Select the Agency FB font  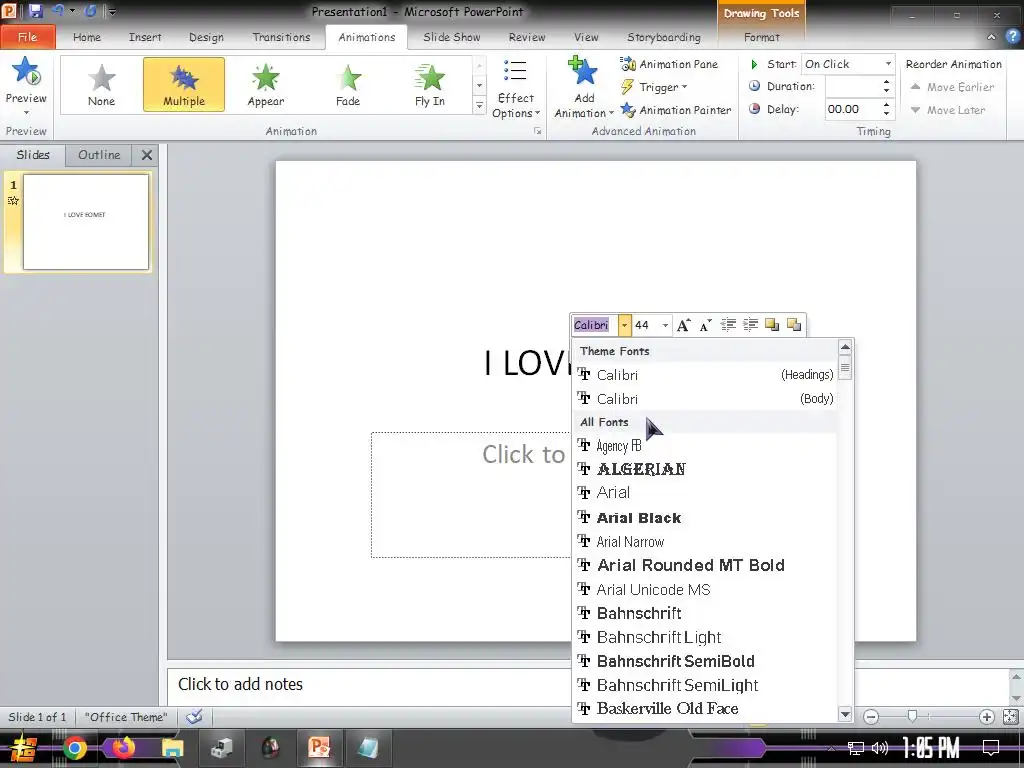pyautogui.click(x=705, y=446)
